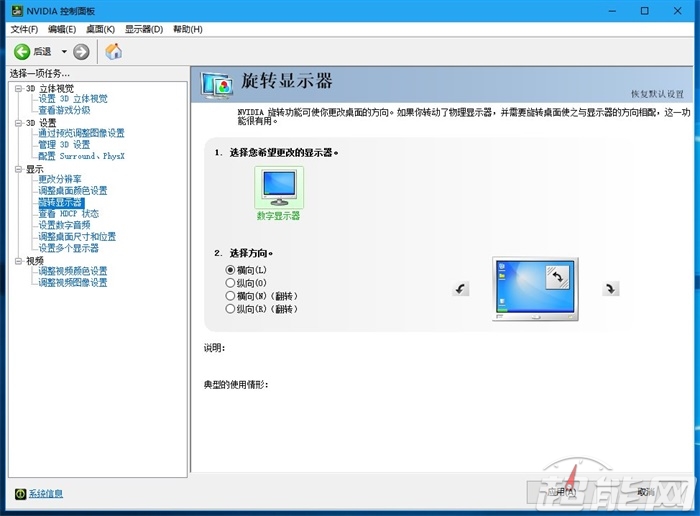Click the 取消 cancel button

point(646,492)
